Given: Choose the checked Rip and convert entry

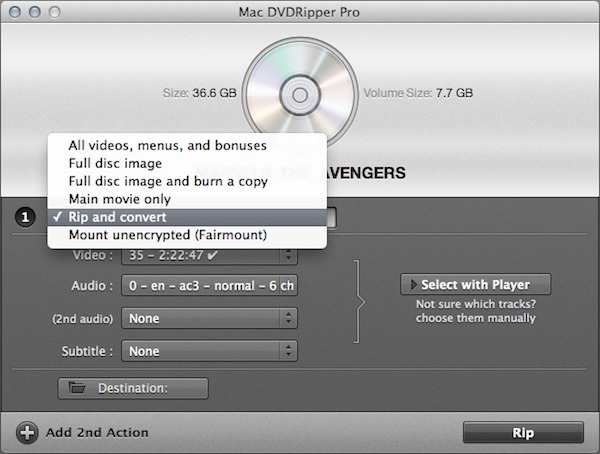Looking at the screenshot, I should pos(187,217).
